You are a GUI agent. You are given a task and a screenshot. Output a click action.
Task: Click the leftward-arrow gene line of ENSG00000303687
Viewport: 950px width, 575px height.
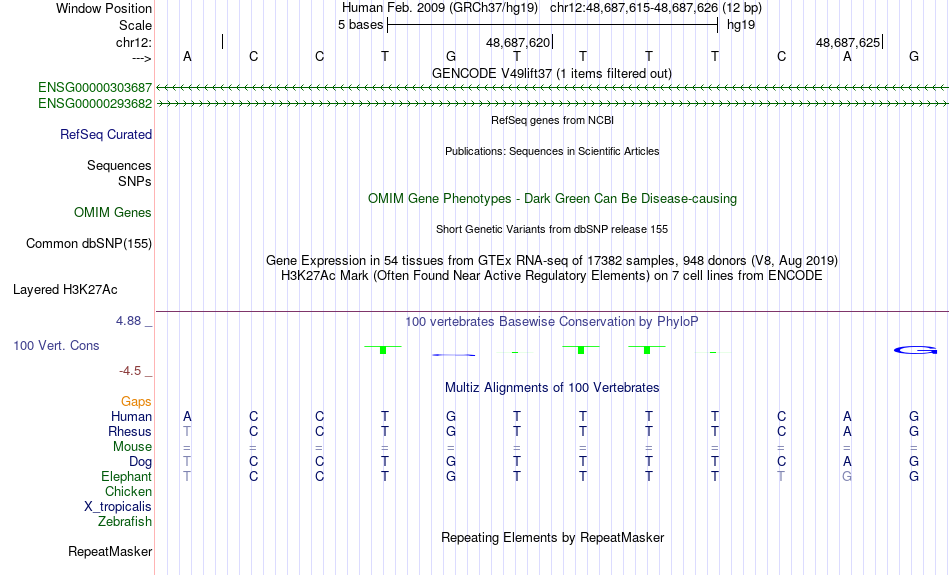pyautogui.click(x=553, y=88)
